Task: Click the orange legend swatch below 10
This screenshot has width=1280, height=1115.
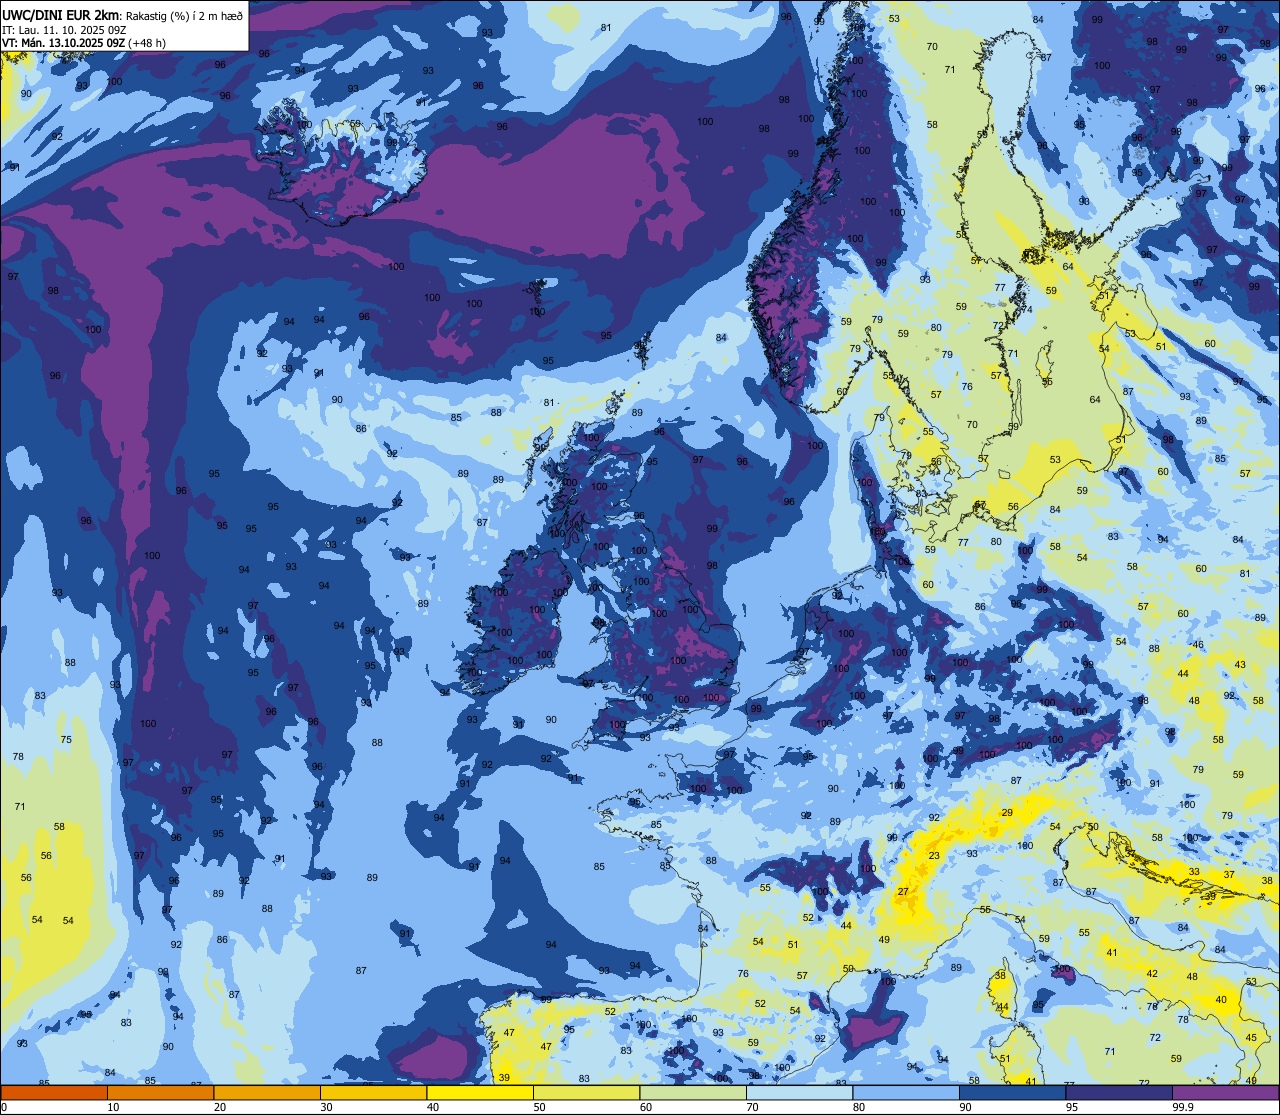Action: [x=54, y=1092]
